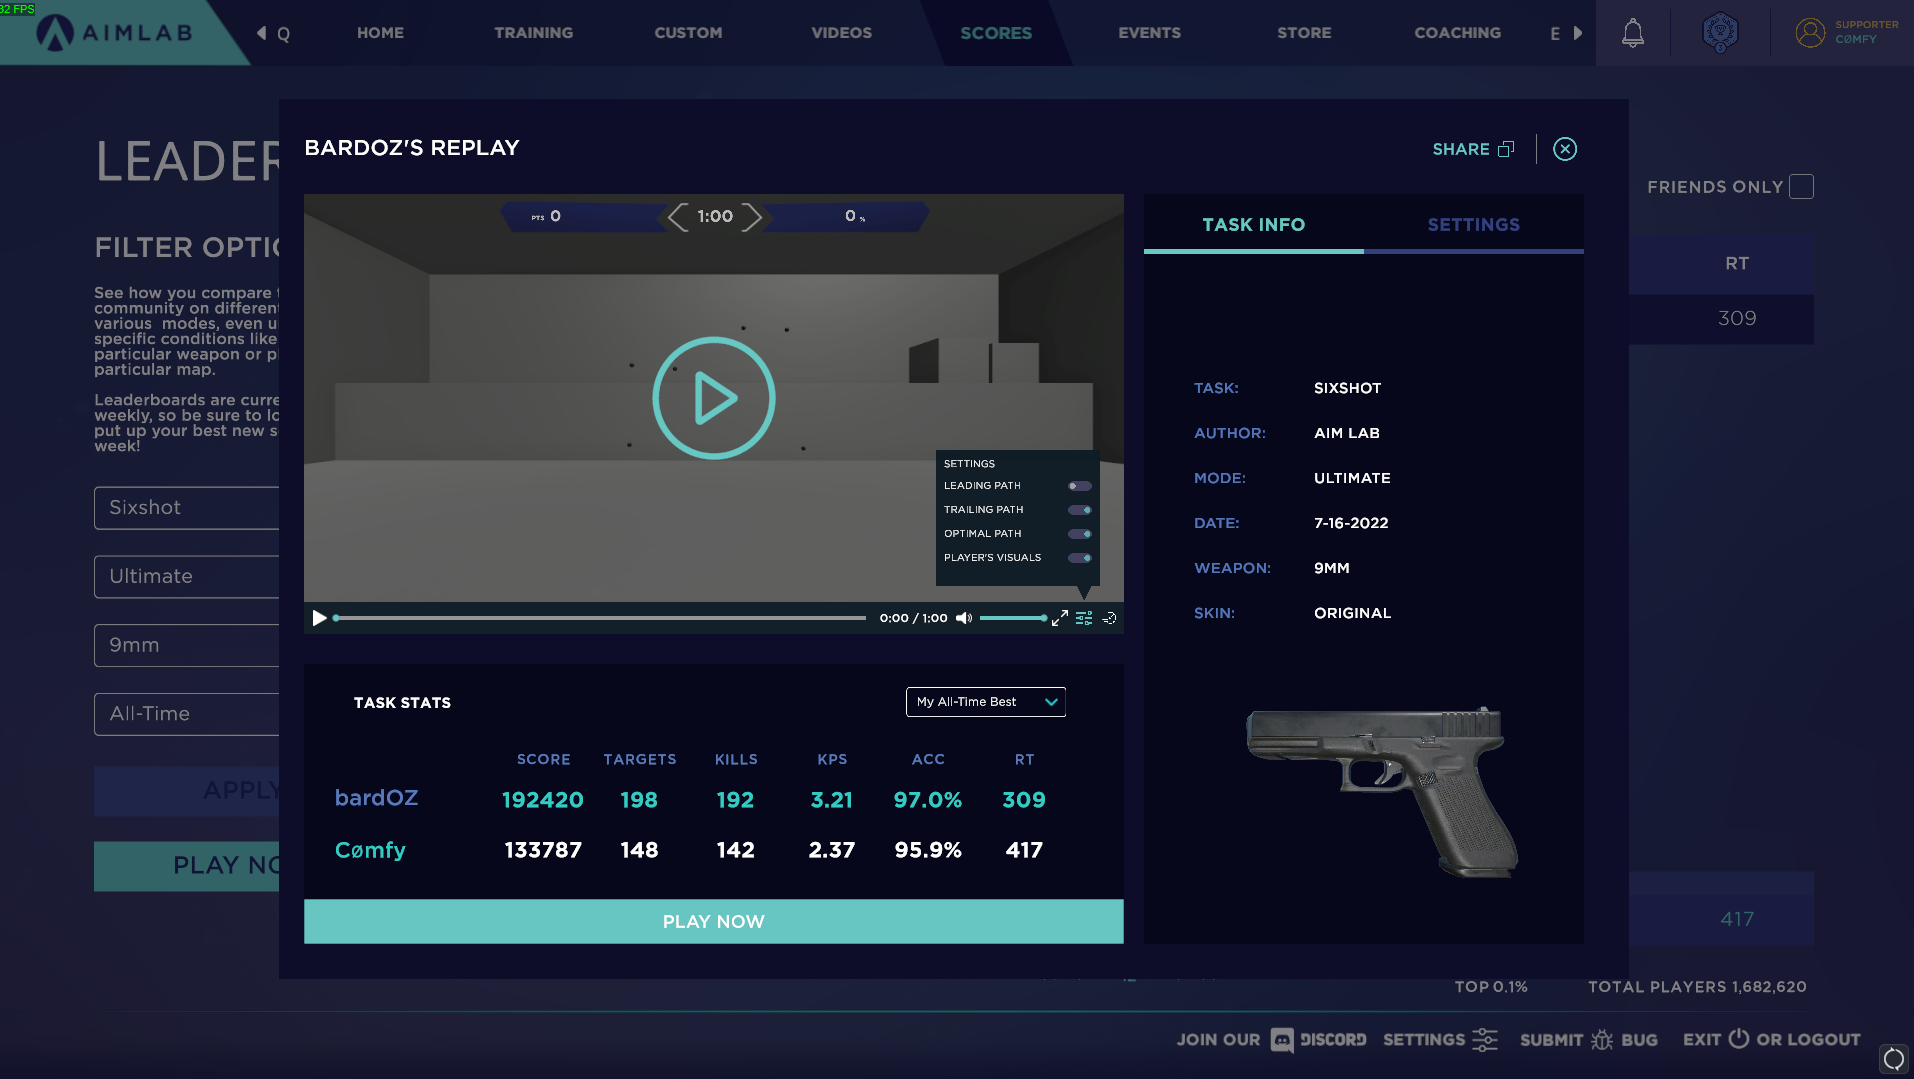This screenshot has width=1914, height=1079.
Task: Select the Cømfy player name
Action: point(370,850)
